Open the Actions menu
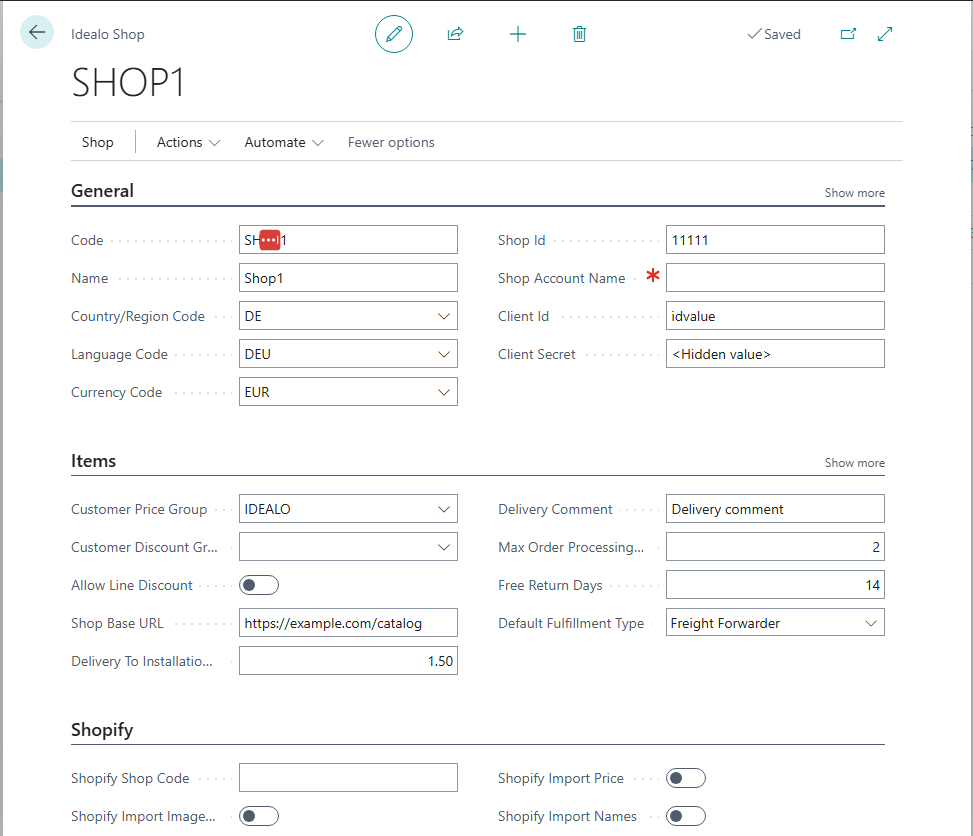Viewport: 973px width, 836px height. 188,142
